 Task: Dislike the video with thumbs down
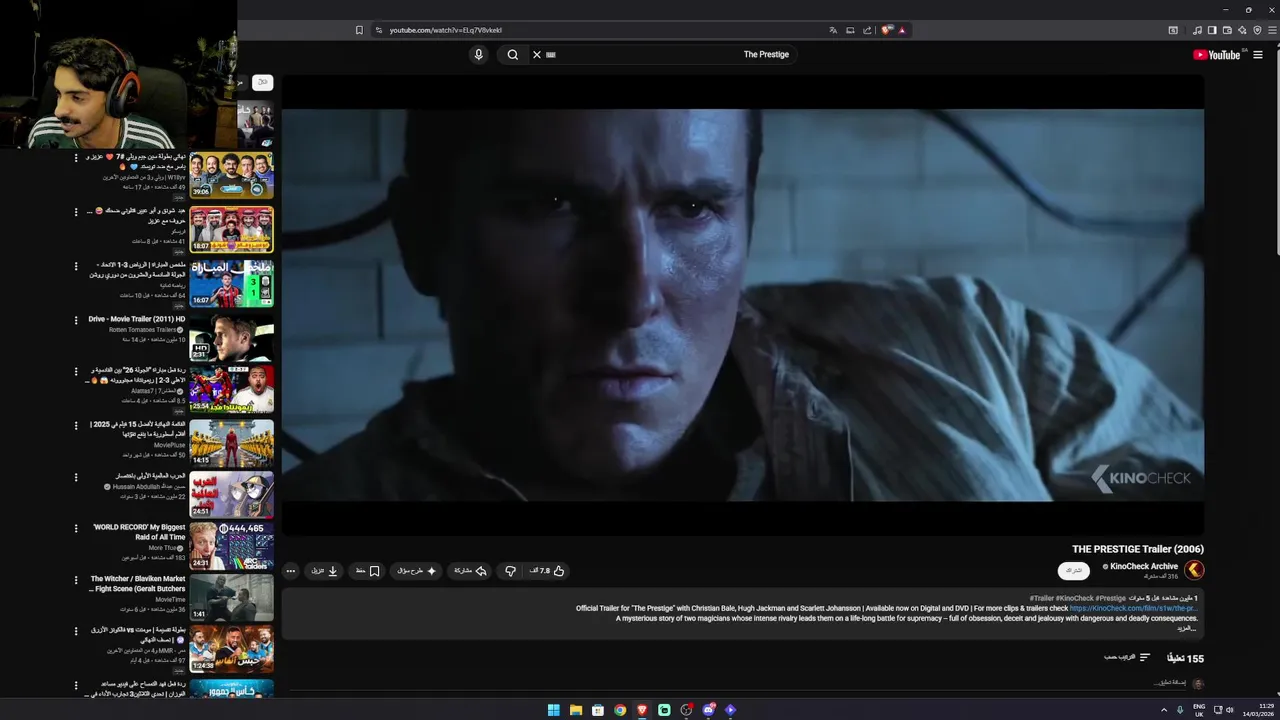click(x=510, y=571)
